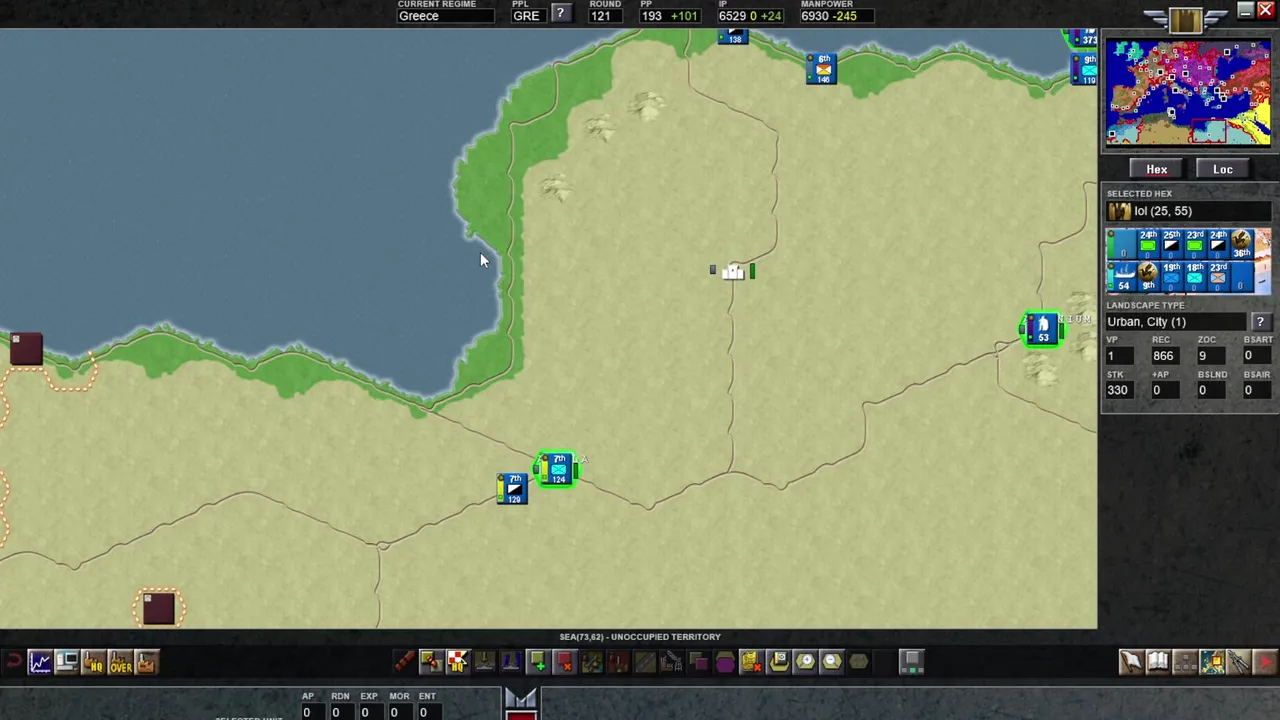Click the zoom out hex icon
Viewport: 1280px width, 720px height.
(831, 662)
